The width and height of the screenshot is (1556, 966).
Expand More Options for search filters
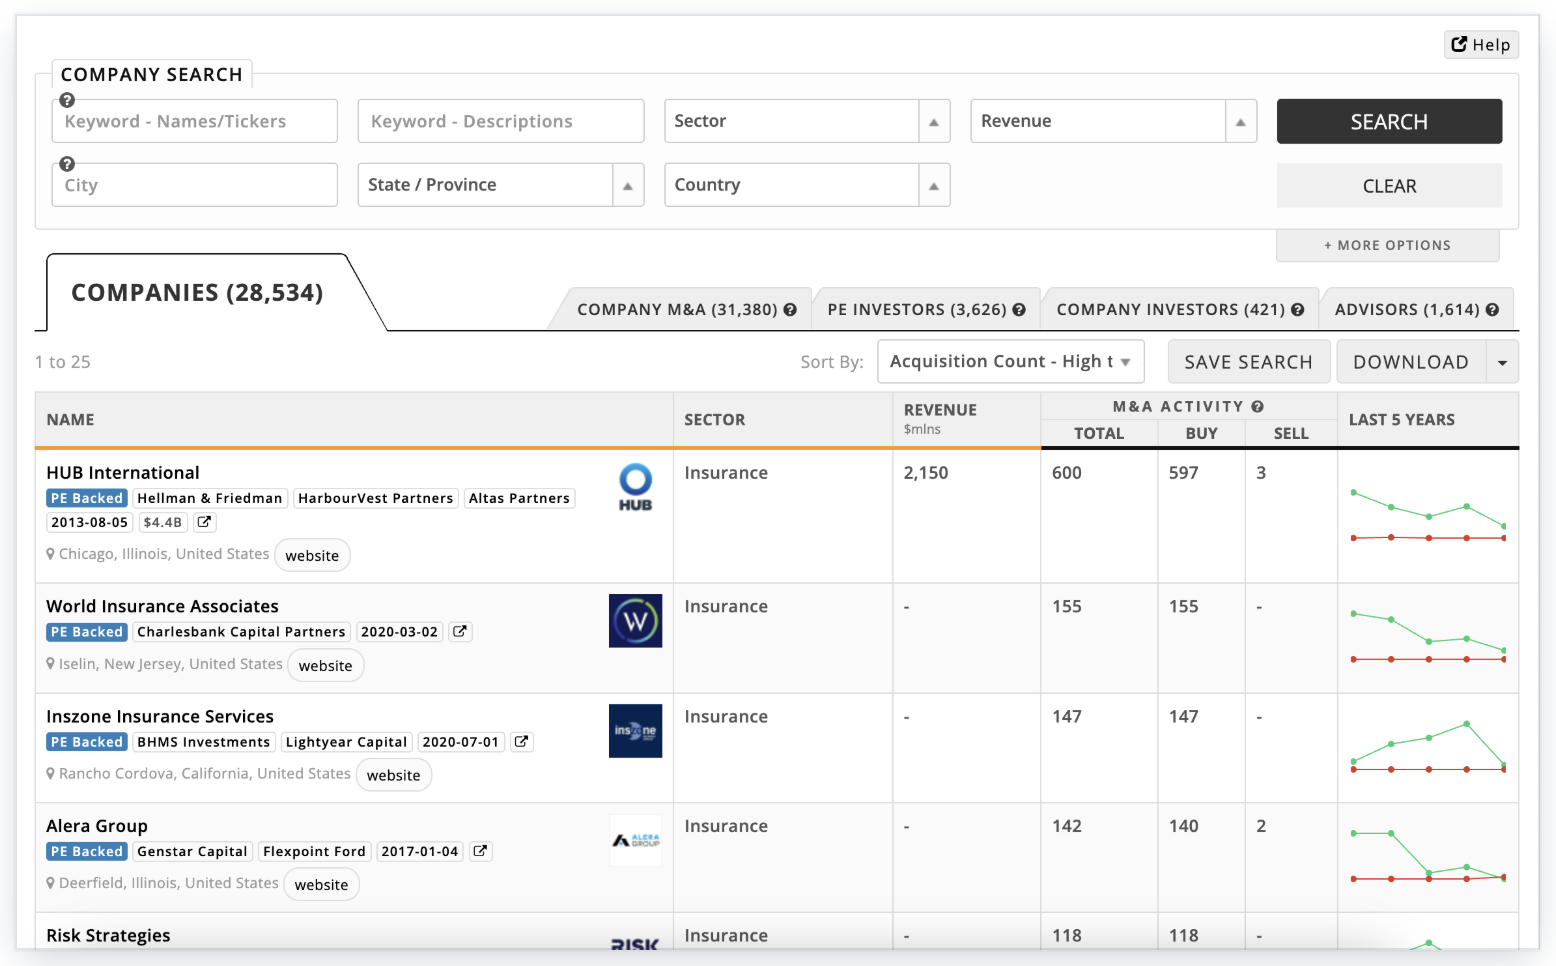(x=1387, y=246)
